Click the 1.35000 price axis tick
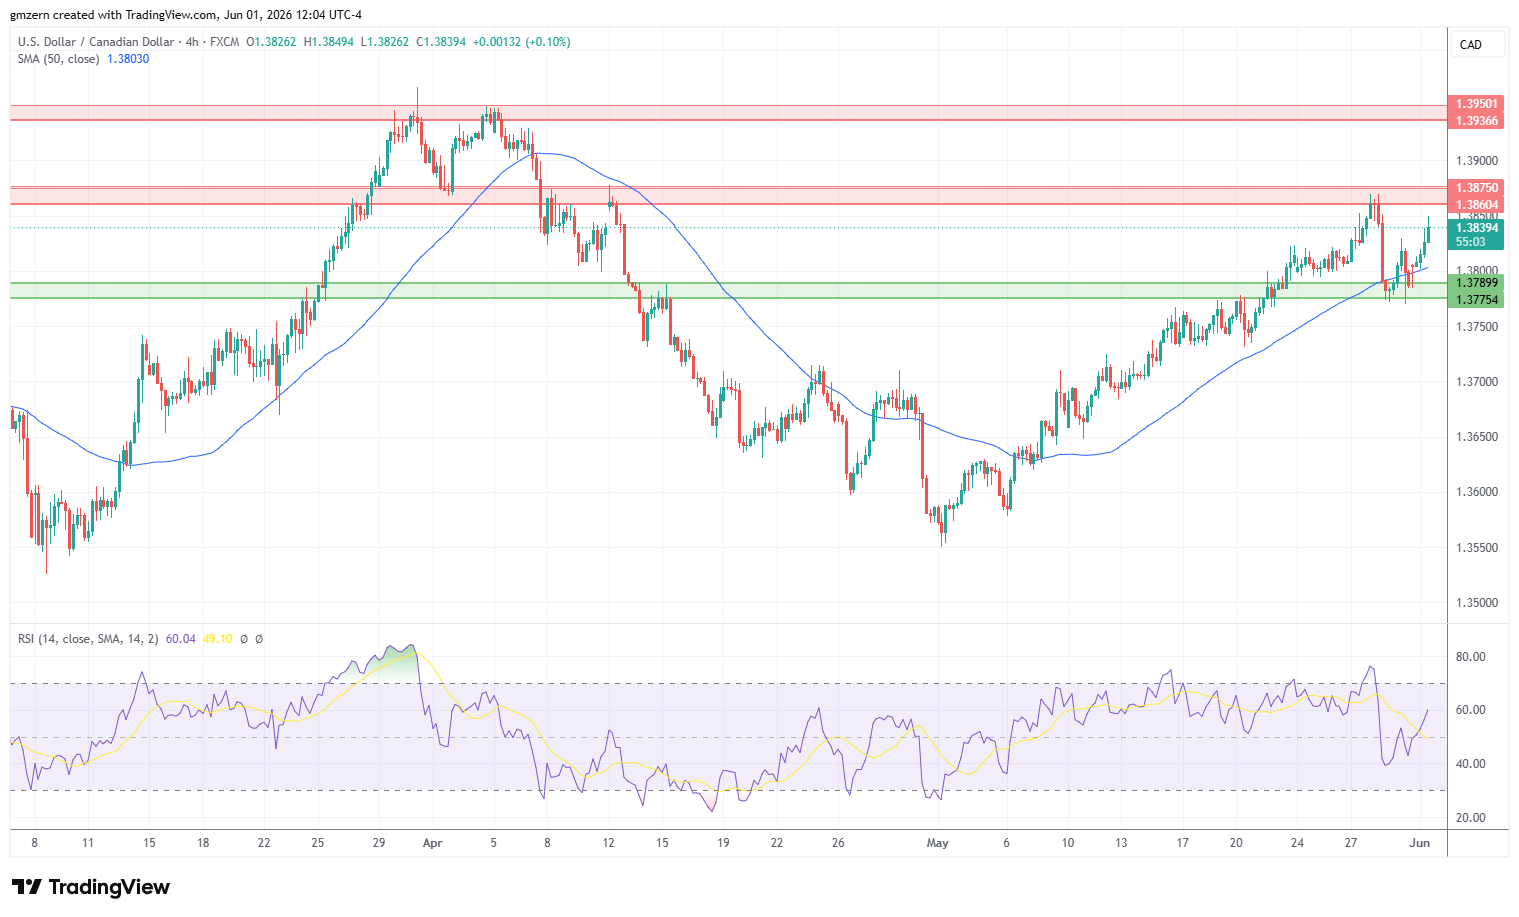This screenshot has width=1519, height=917. click(1477, 603)
